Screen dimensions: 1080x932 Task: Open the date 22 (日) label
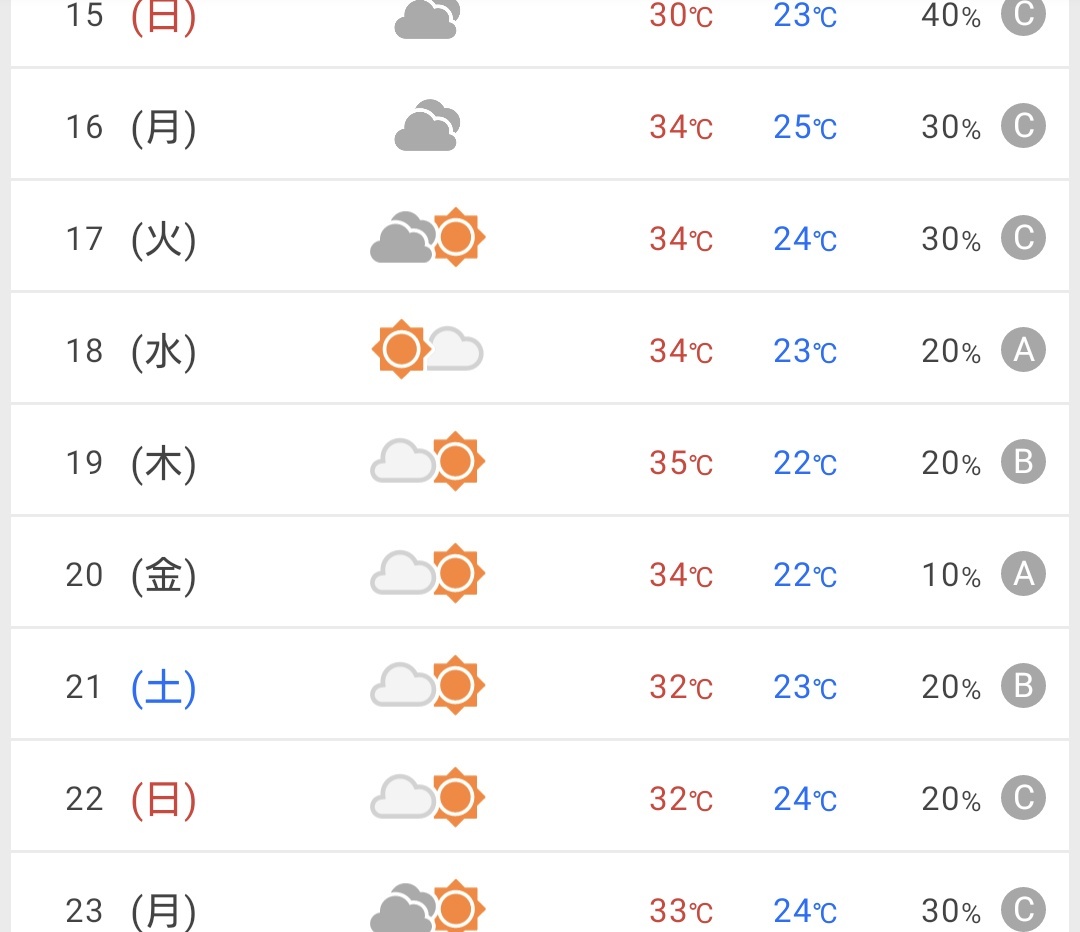[131, 799]
